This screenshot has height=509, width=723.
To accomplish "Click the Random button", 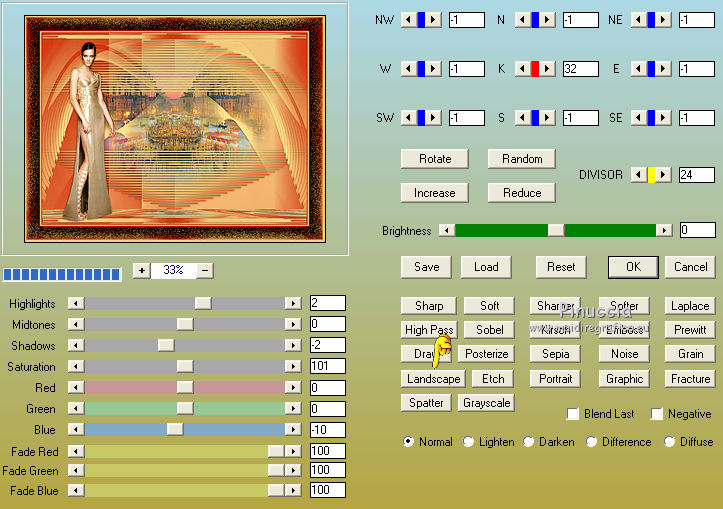I will click(522, 159).
